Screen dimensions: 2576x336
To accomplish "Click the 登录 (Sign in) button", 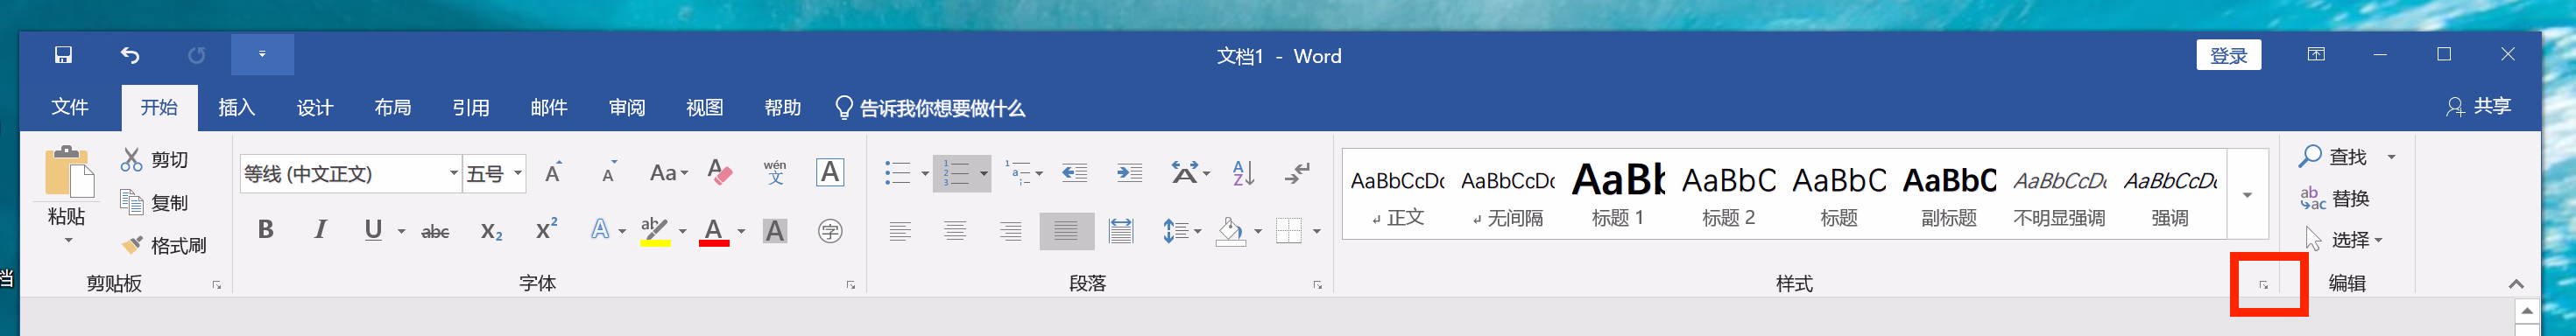I will [x=2228, y=55].
